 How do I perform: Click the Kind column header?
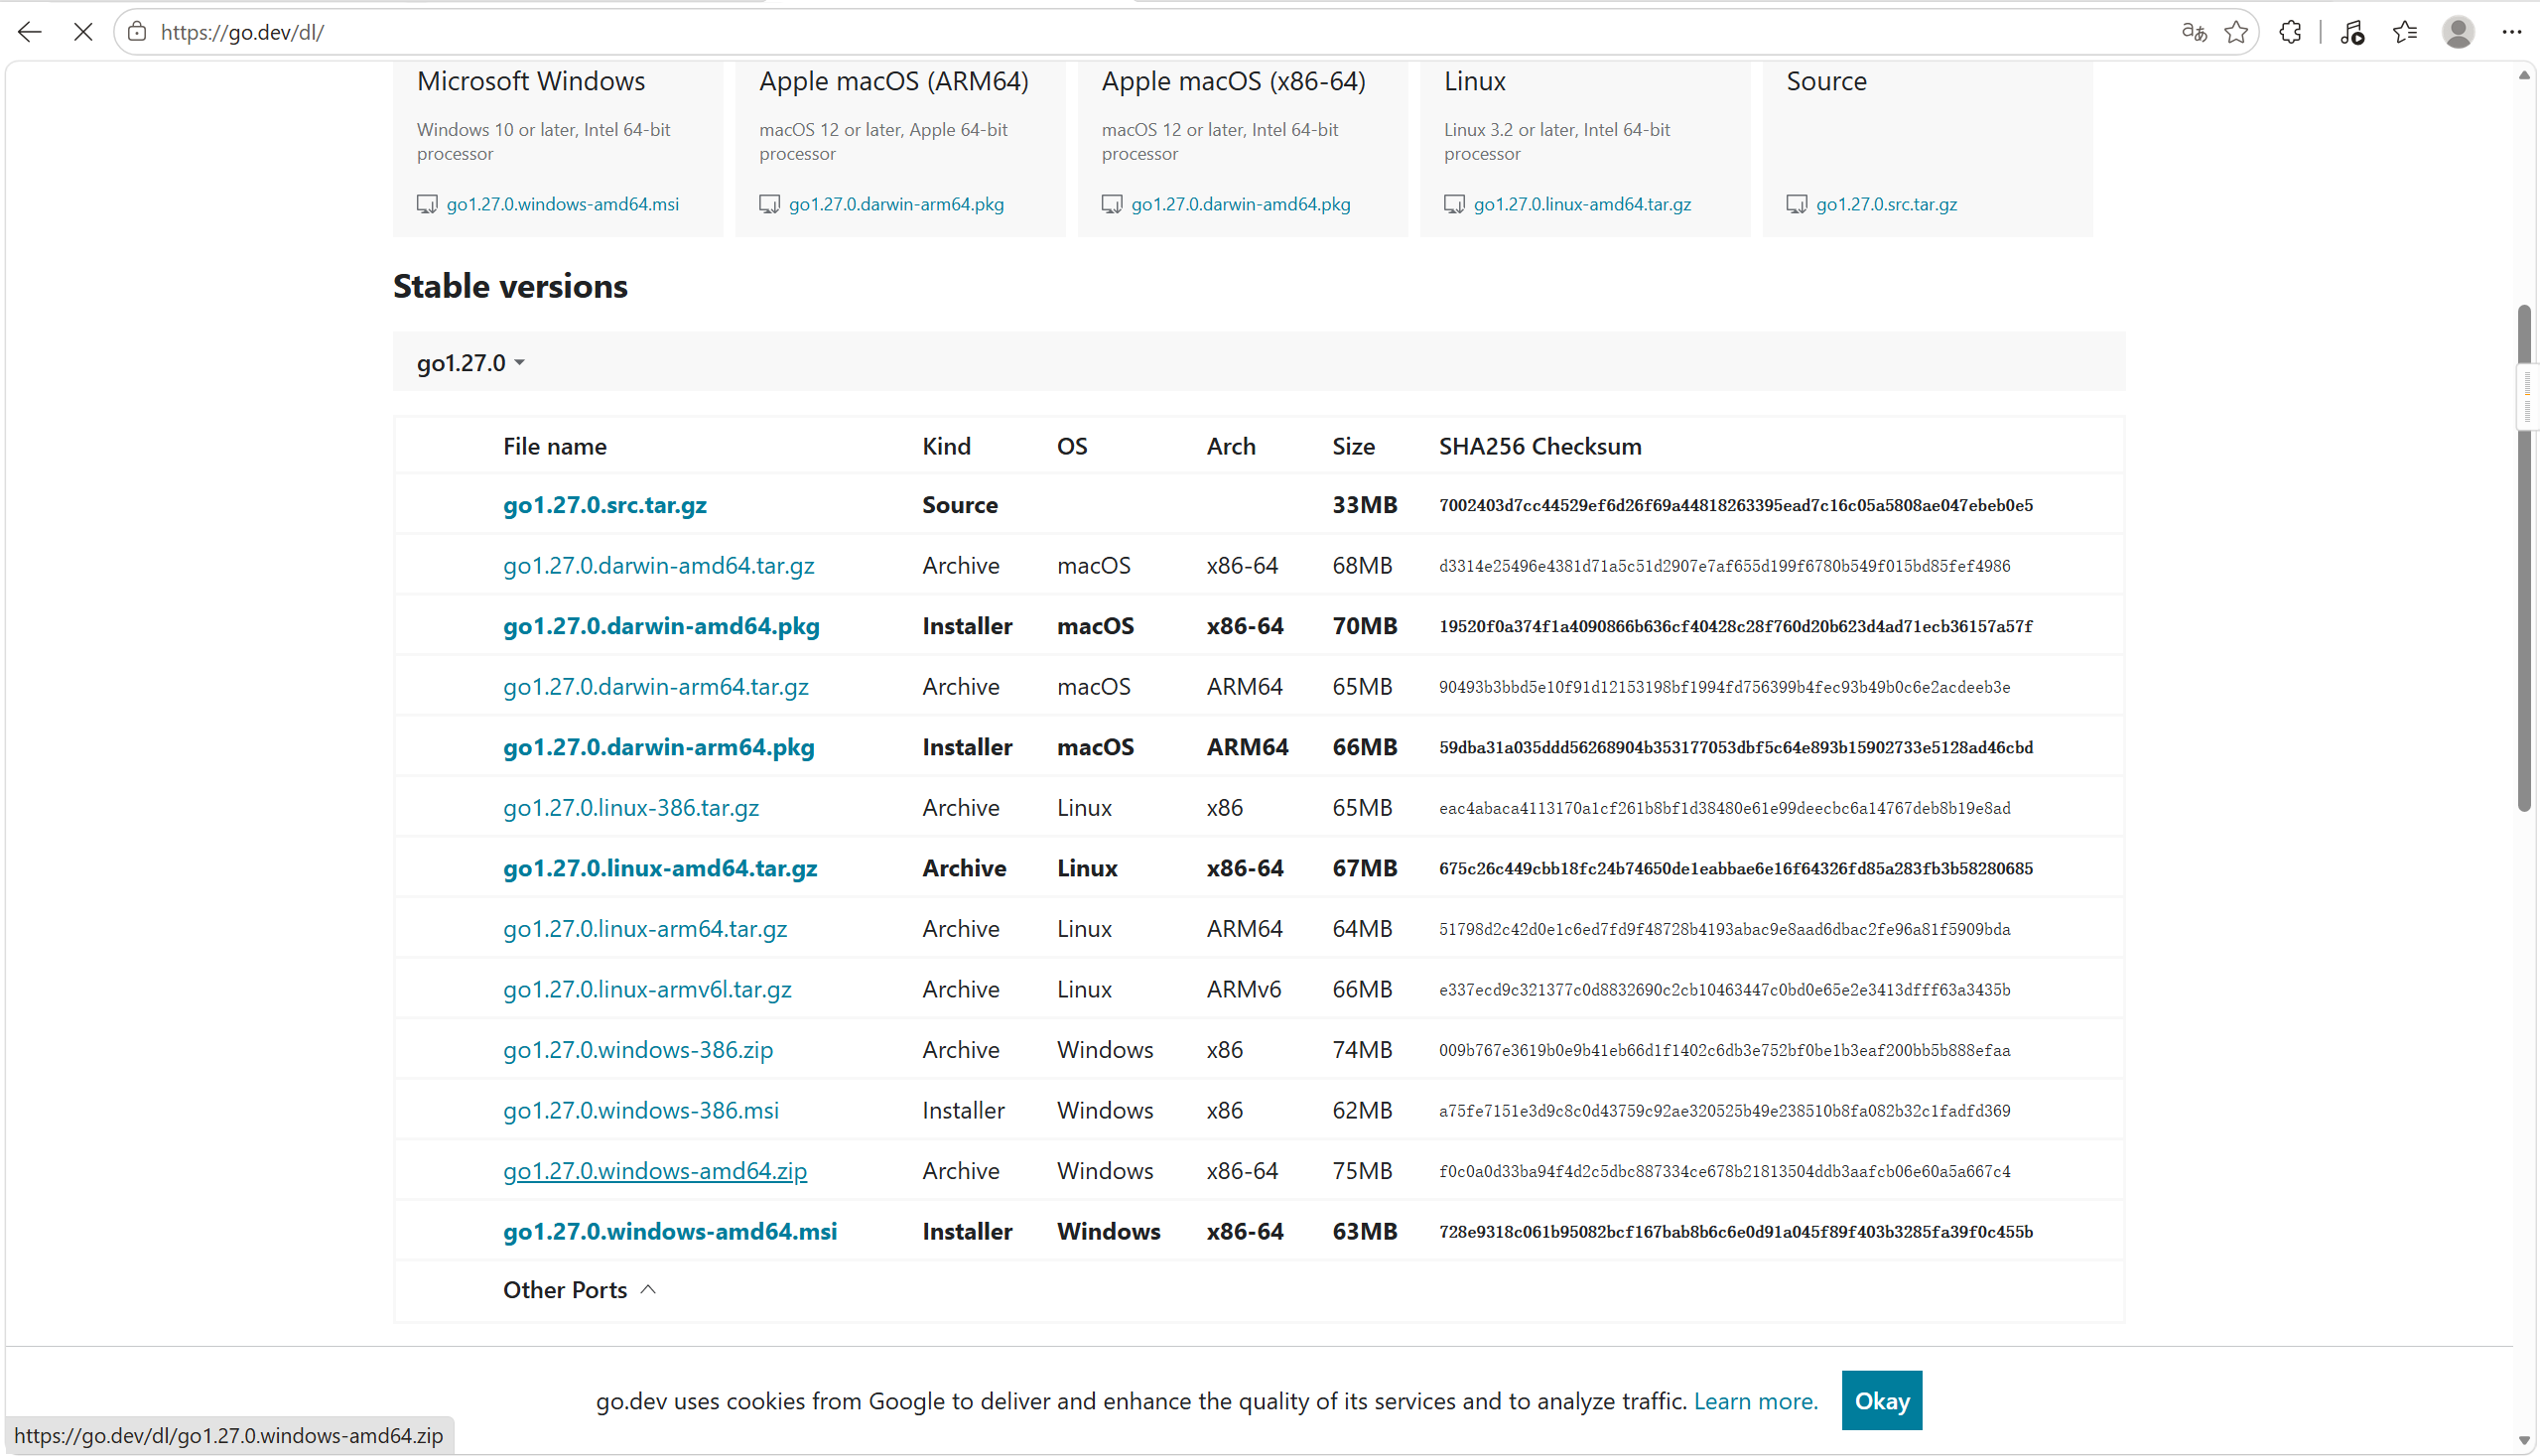(x=946, y=446)
